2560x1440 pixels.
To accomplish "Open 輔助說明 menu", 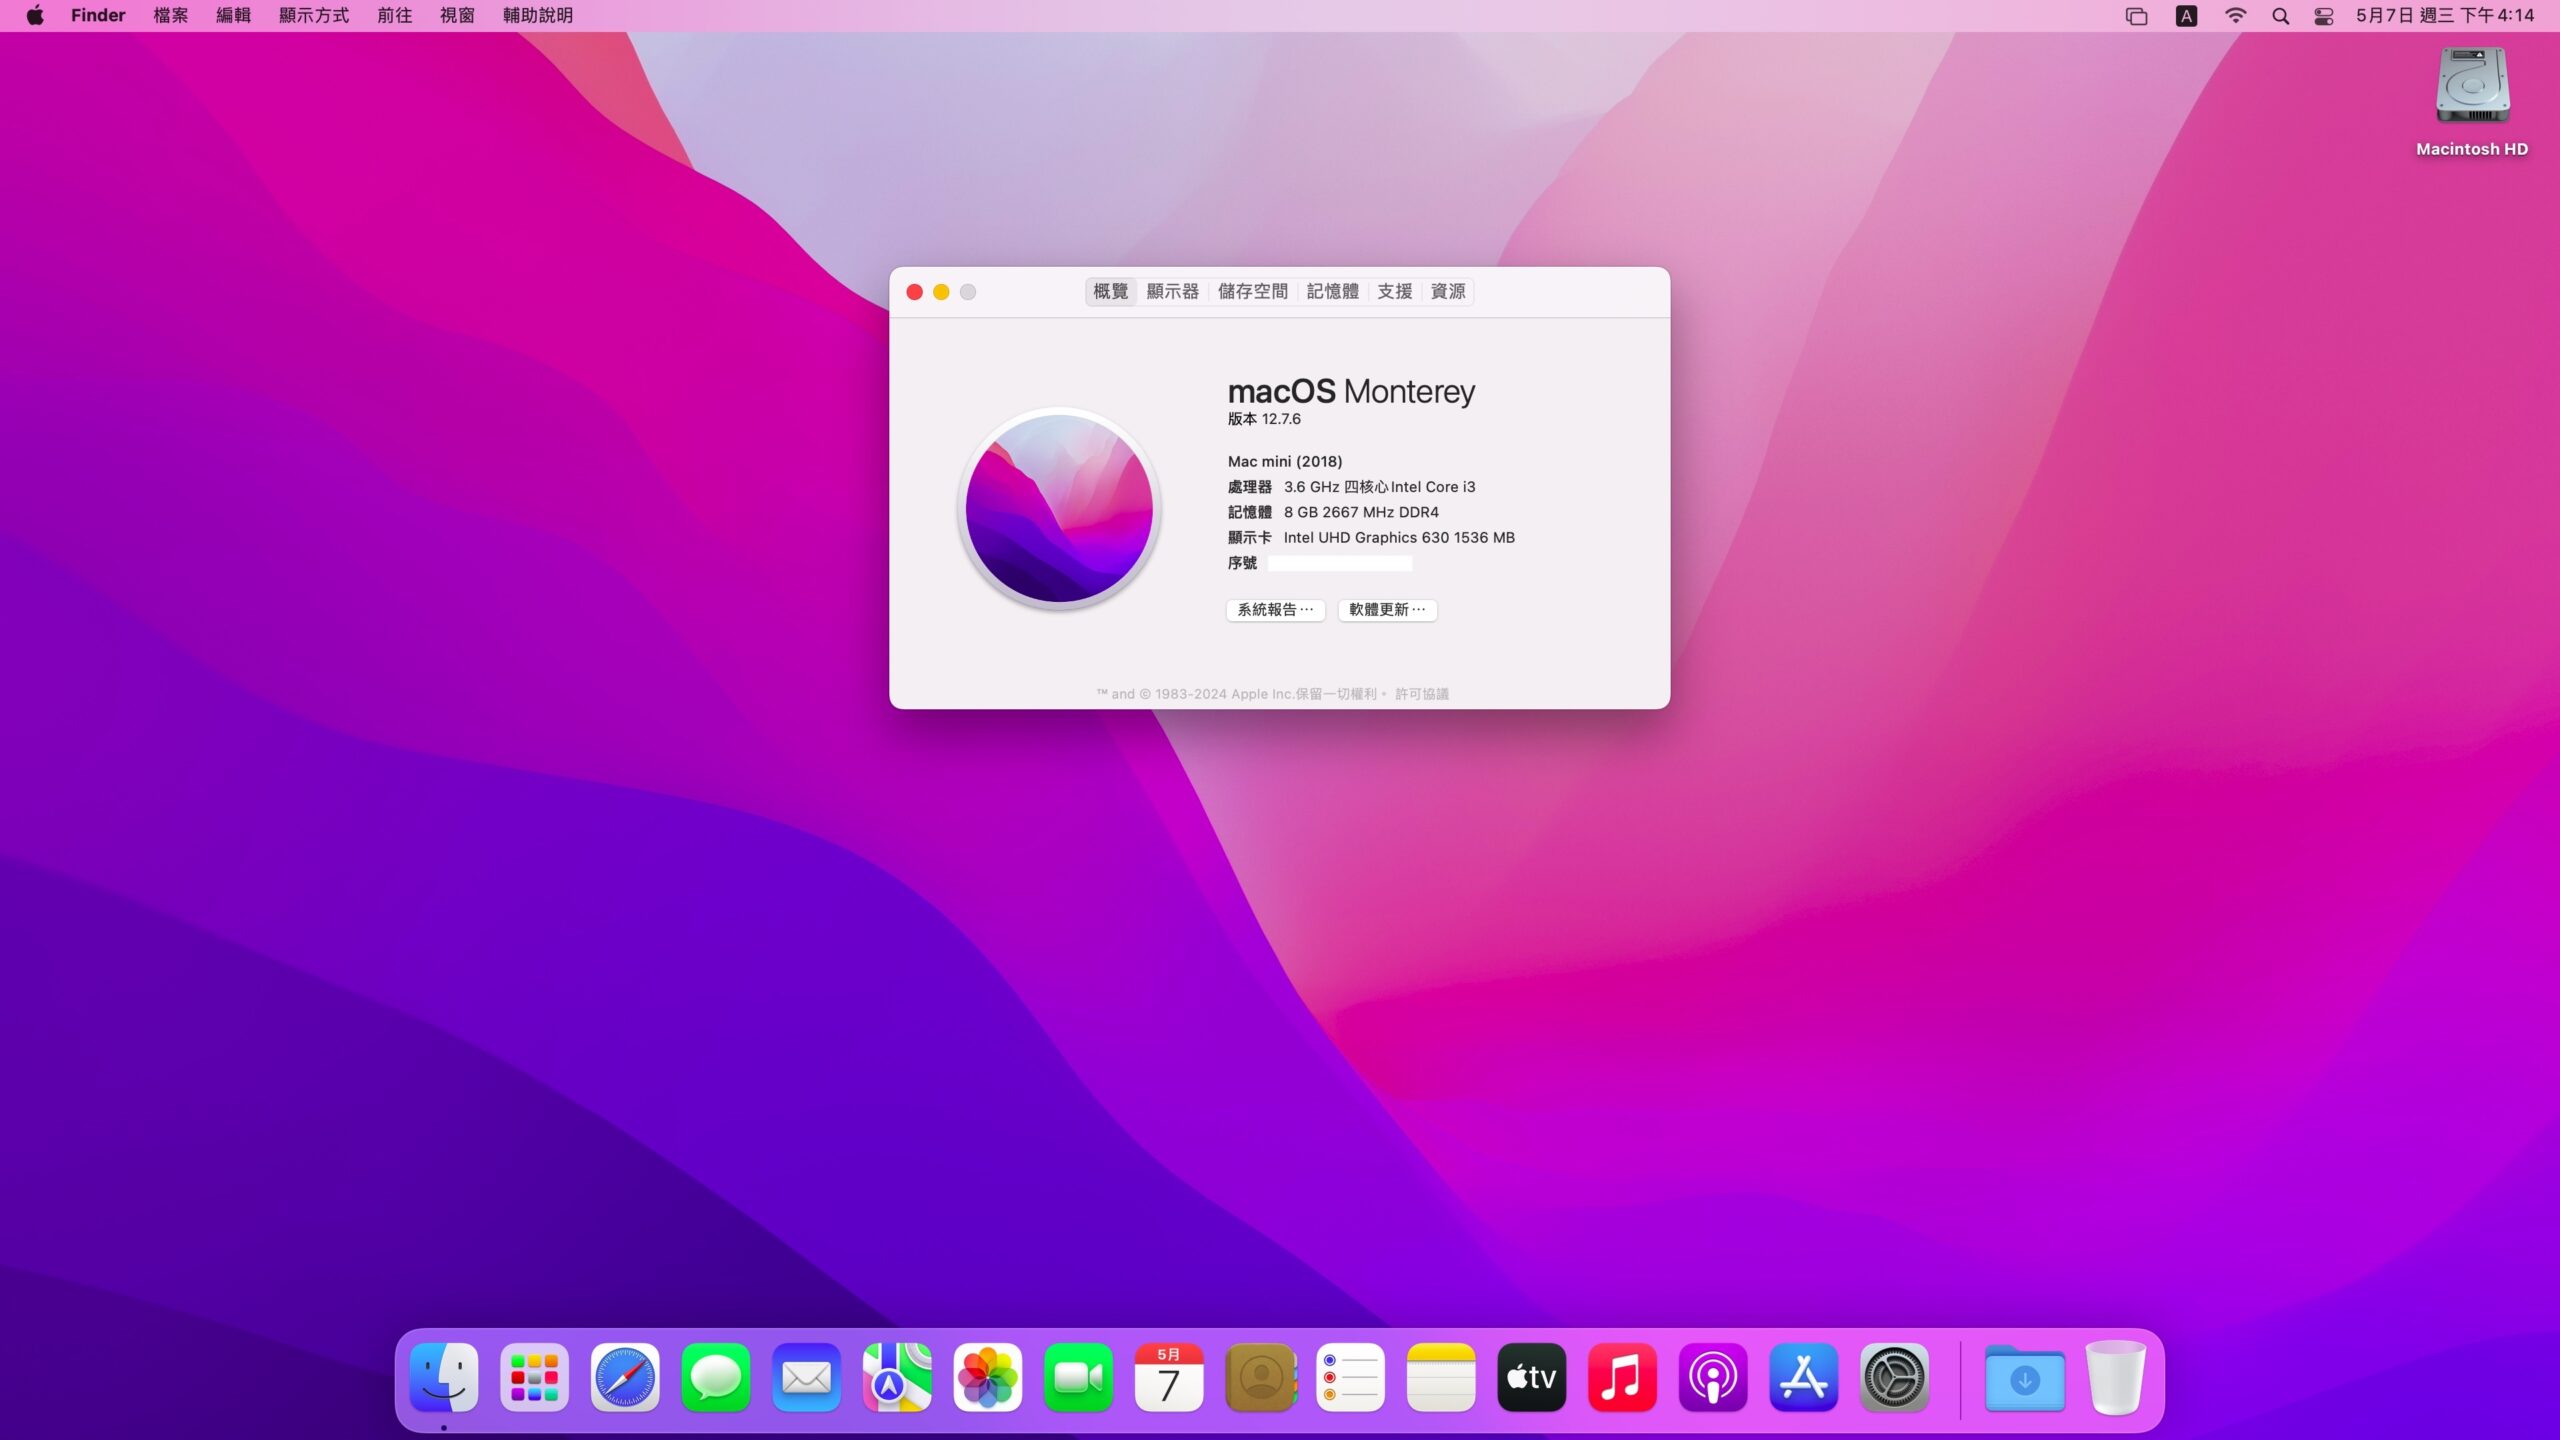I will (538, 15).
